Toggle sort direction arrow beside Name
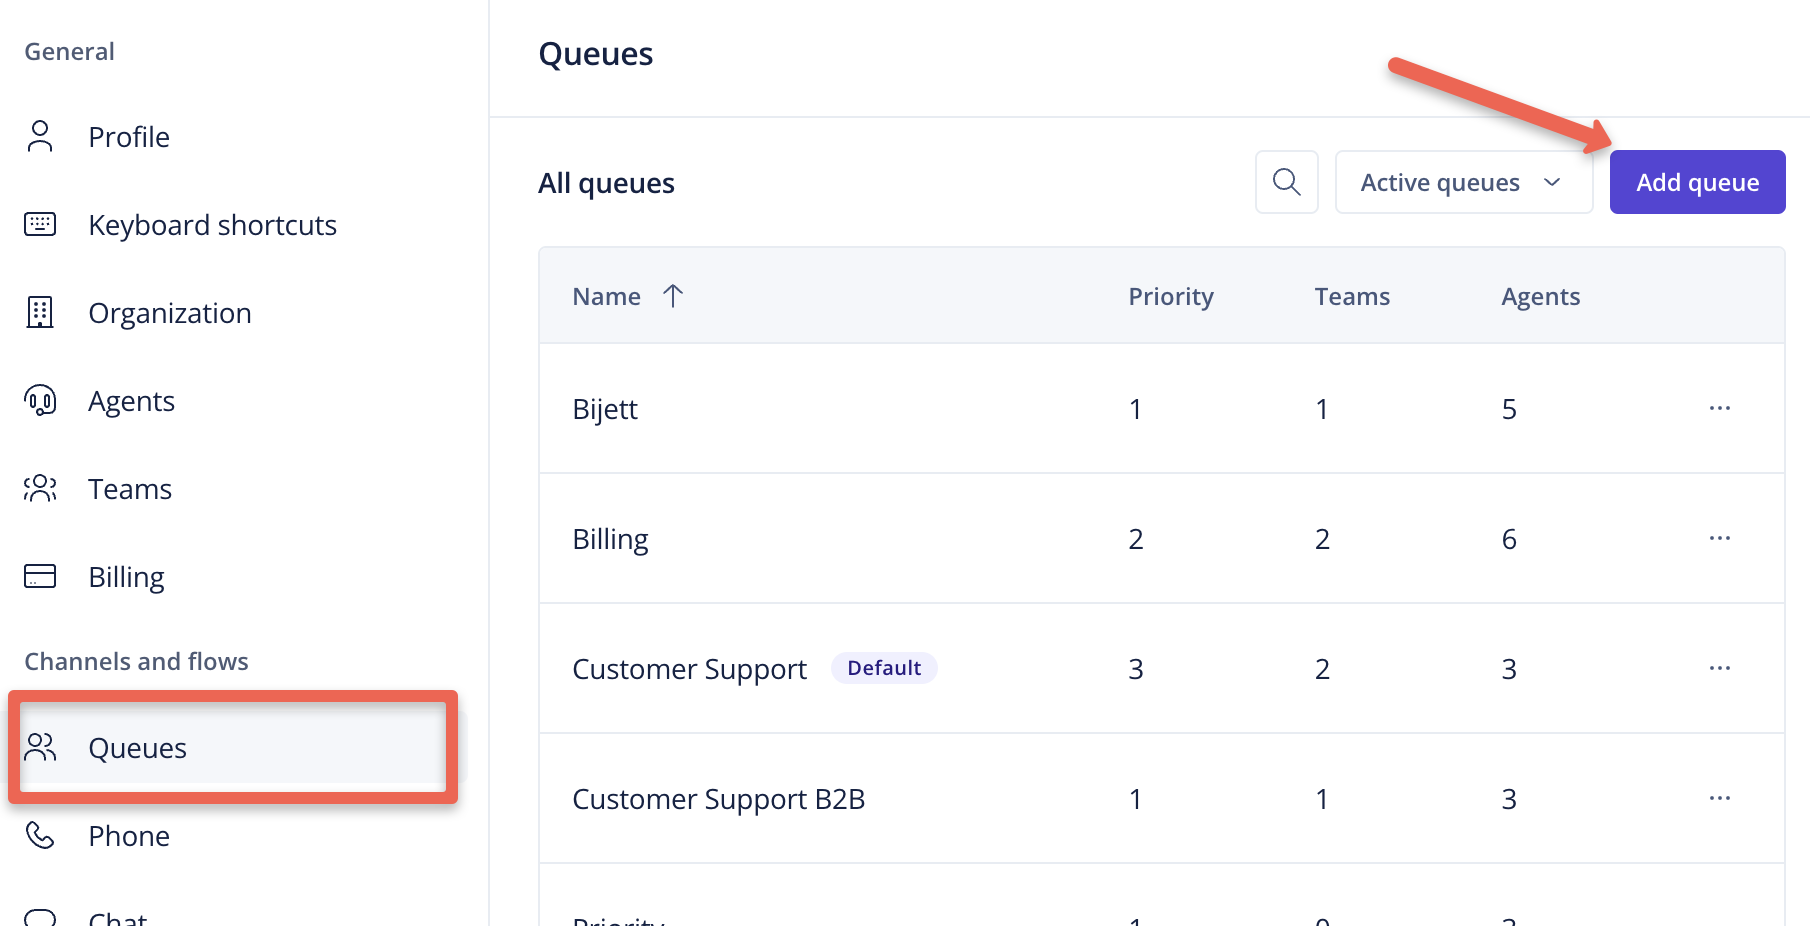This screenshot has height=926, width=1810. [x=673, y=296]
